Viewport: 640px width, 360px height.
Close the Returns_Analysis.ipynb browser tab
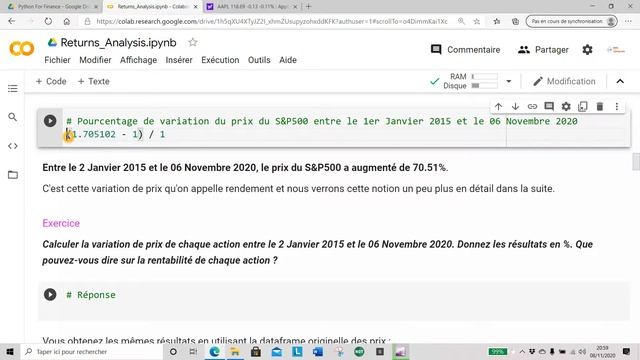196,7
